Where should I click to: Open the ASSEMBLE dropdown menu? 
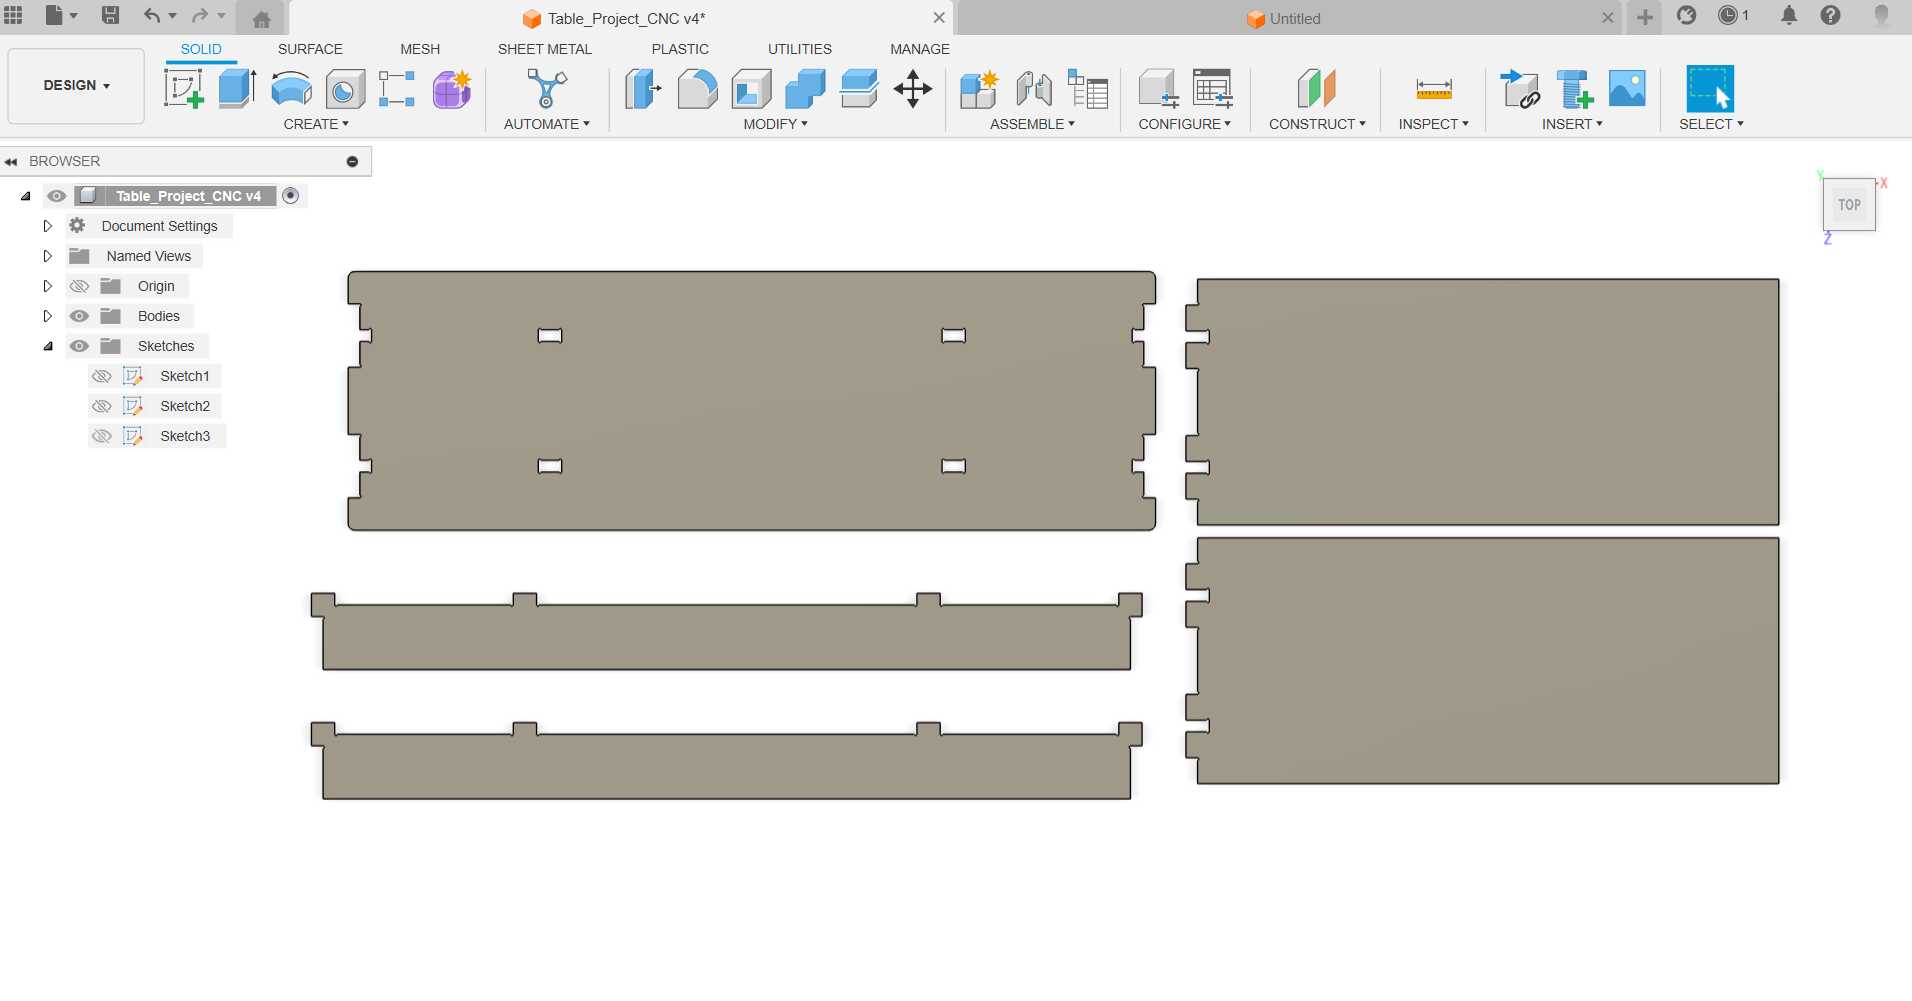click(x=1032, y=124)
